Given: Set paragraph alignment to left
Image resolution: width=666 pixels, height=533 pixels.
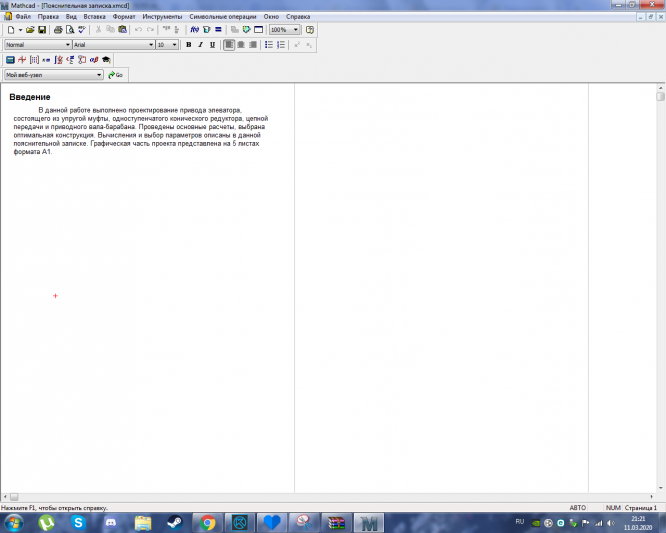Looking at the screenshot, I should click(x=229, y=45).
